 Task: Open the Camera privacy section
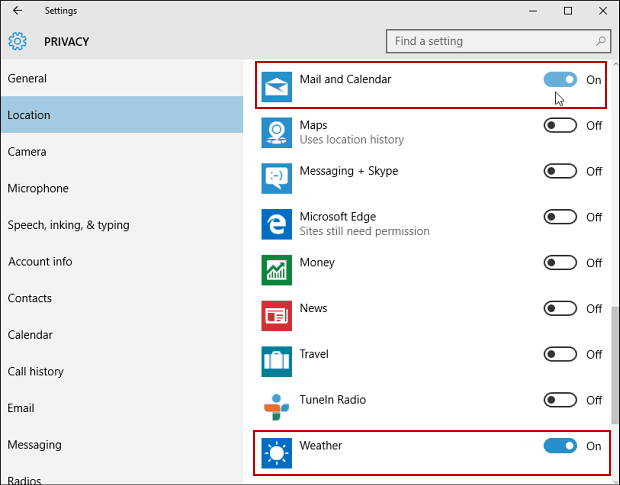click(122, 151)
